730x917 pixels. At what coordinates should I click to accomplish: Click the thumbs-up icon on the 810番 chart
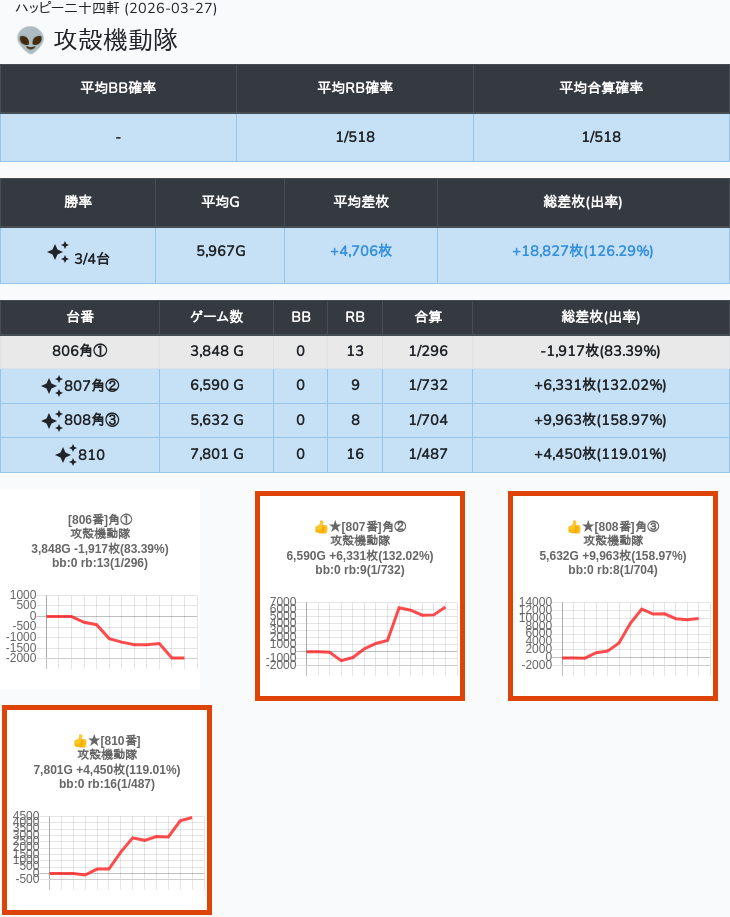pos(80,740)
